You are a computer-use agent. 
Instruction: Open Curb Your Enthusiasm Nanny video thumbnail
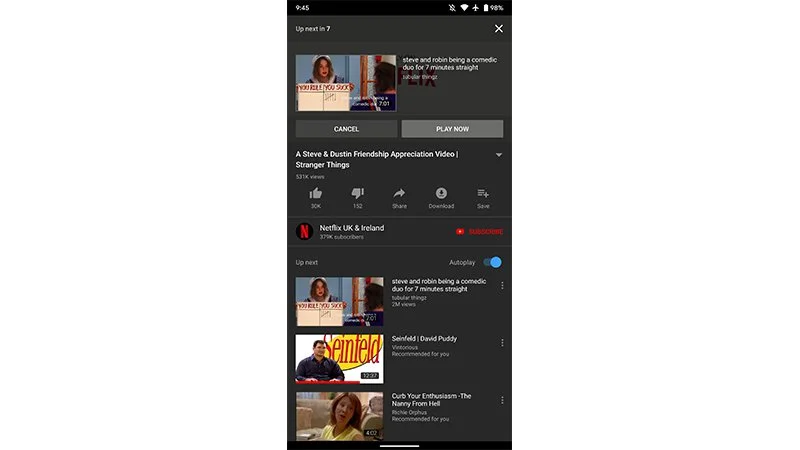click(339, 416)
